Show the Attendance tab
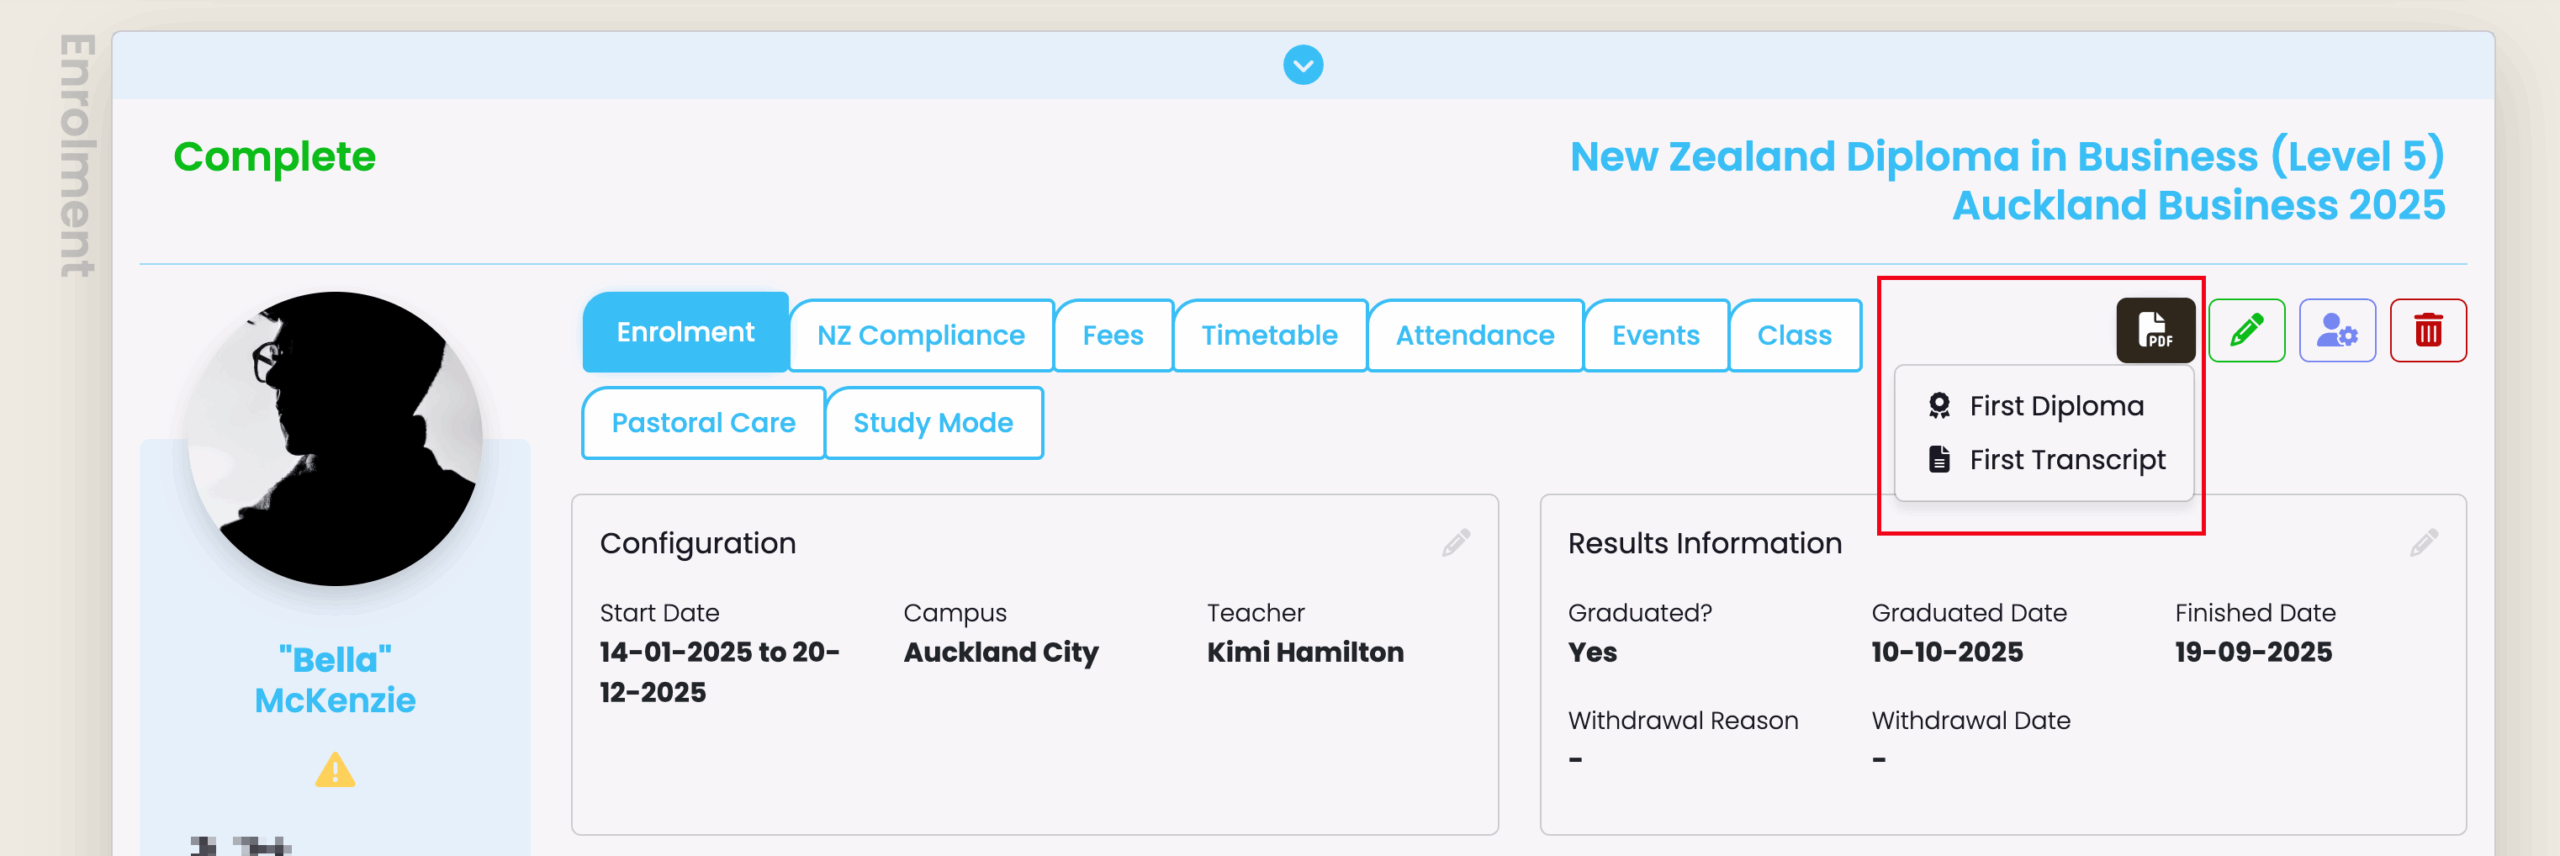Image resolution: width=2560 pixels, height=856 pixels. [1475, 335]
